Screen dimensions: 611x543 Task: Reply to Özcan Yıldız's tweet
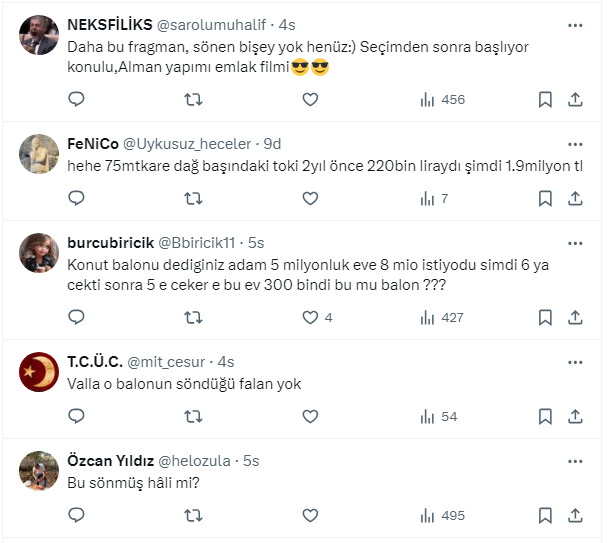77,516
